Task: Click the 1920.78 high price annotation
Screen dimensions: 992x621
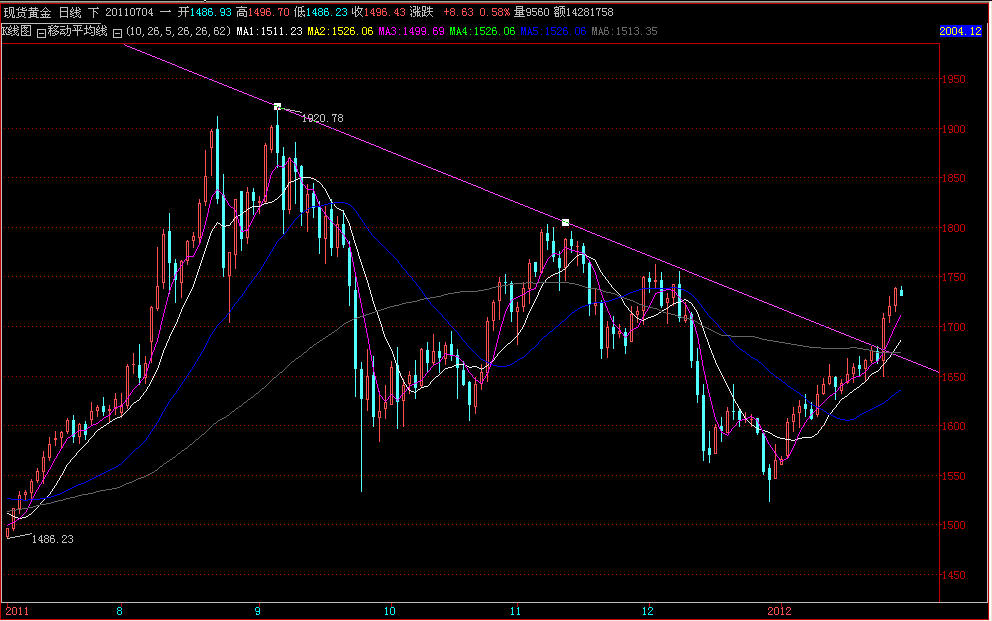Action: pos(323,118)
